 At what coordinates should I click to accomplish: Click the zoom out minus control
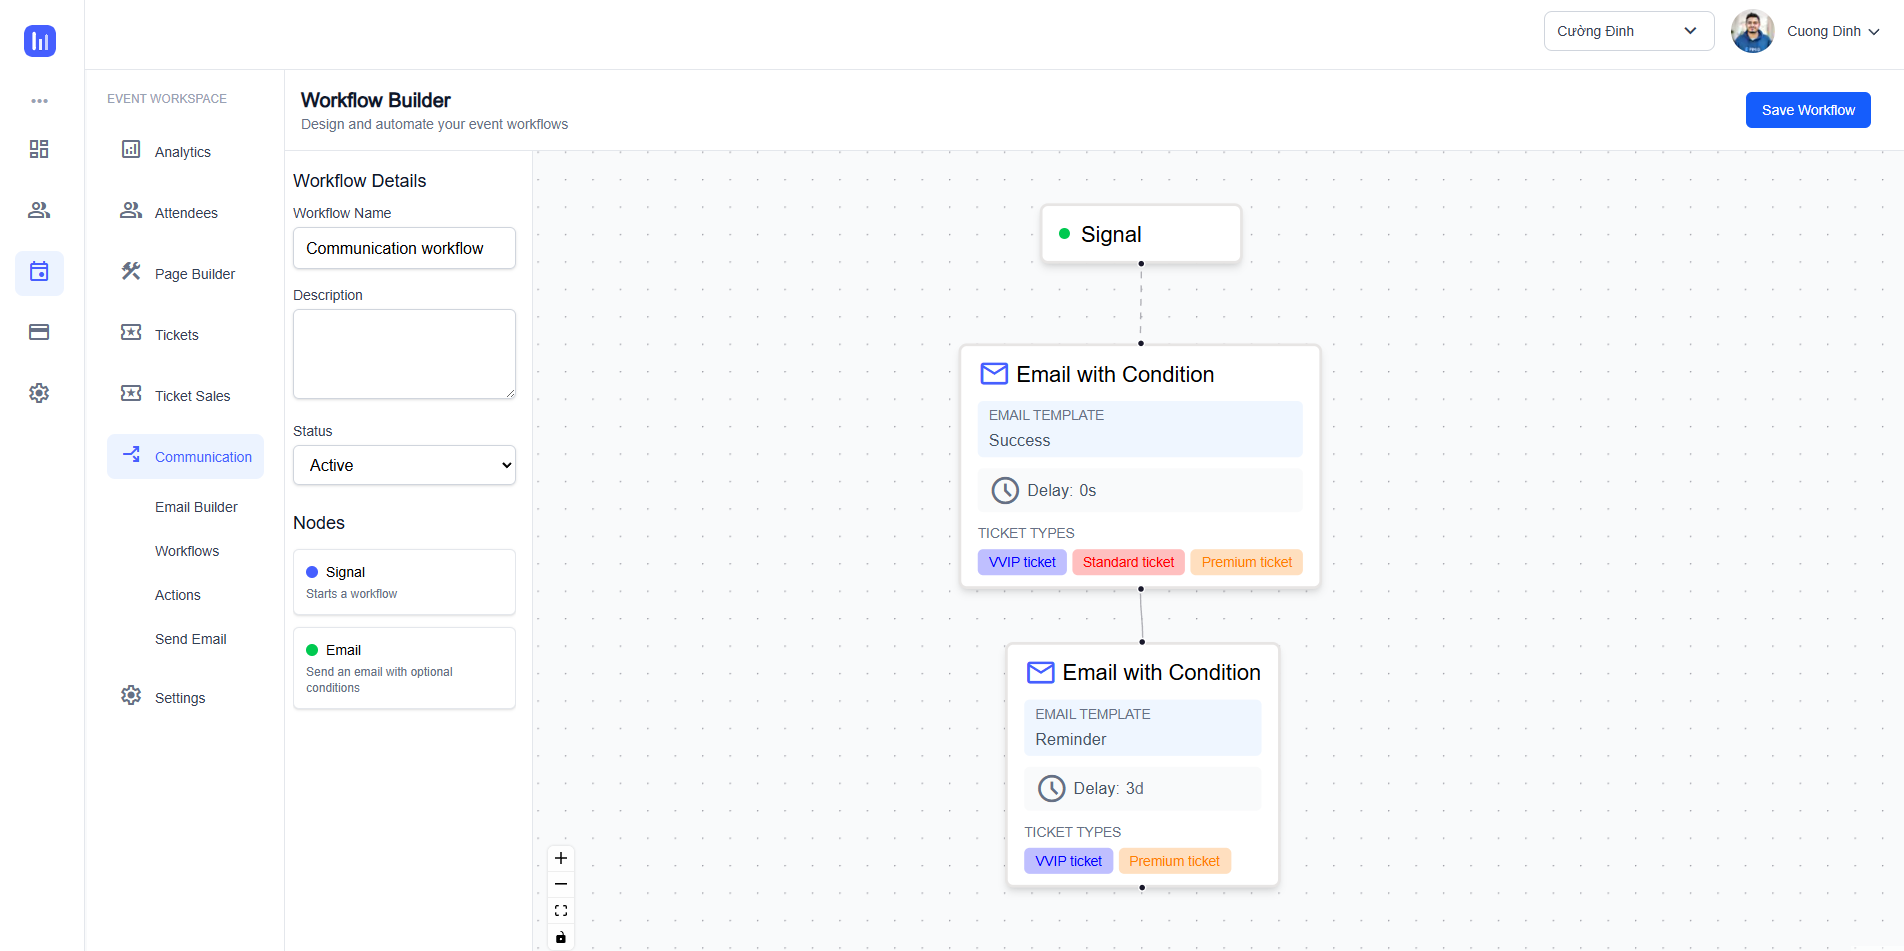pyautogui.click(x=561, y=884)
